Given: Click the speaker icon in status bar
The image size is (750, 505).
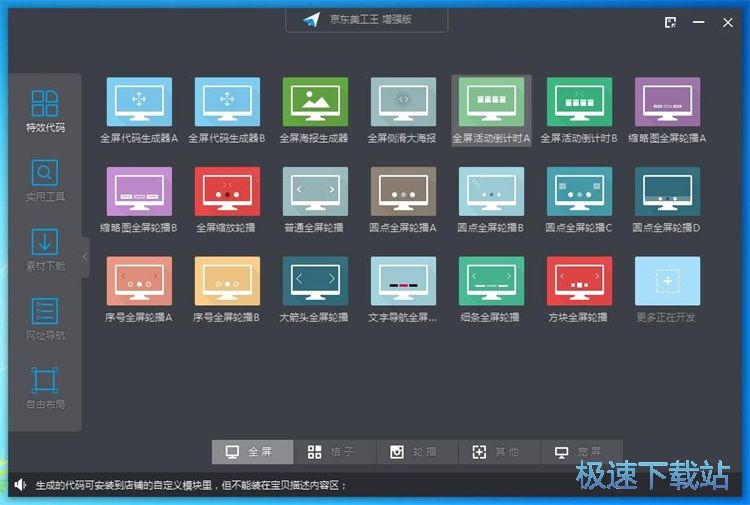Looking at the screenshot, I should click(20, 485).
